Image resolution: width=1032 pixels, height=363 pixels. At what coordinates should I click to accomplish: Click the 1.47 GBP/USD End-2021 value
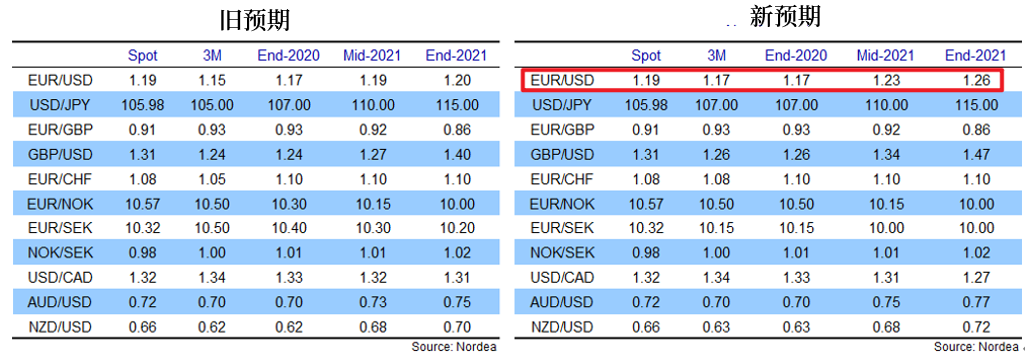pos(976,155)
